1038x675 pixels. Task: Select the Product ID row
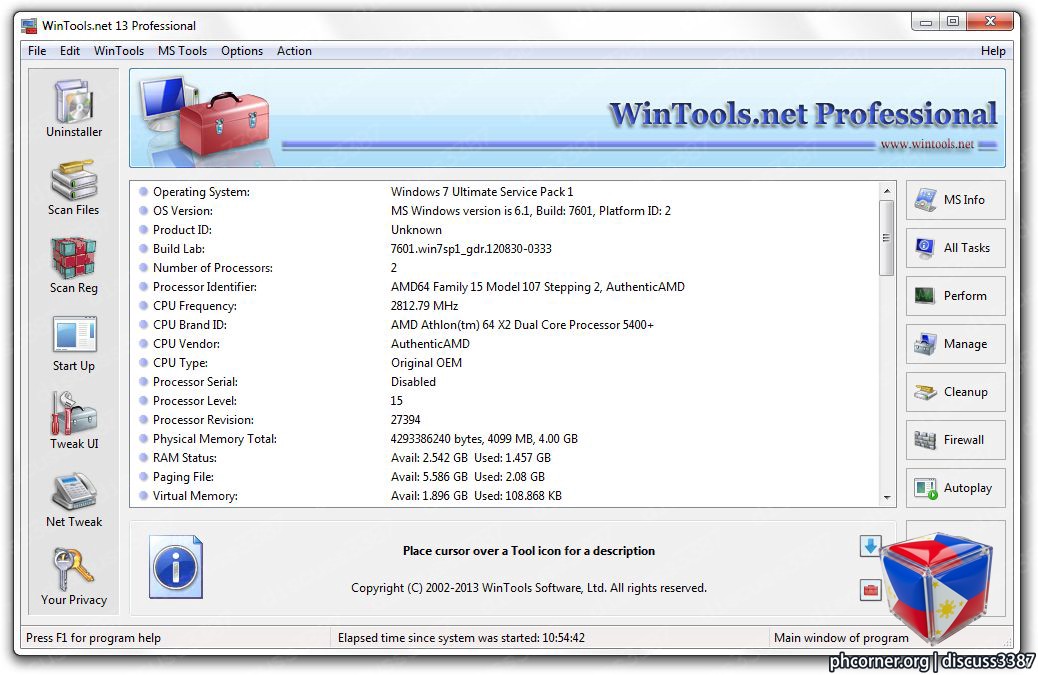(504, 230)
